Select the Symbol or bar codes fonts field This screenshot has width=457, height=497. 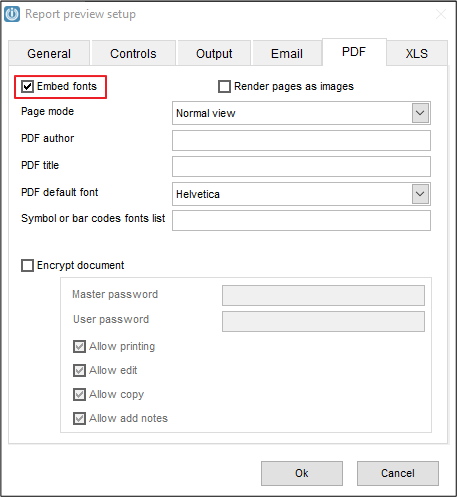[301, 220]
